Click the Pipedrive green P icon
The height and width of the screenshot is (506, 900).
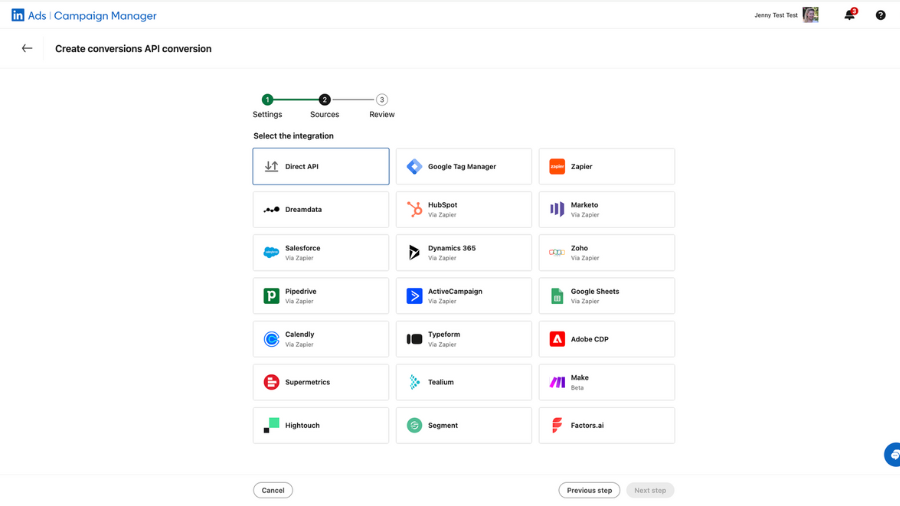point(271,296)
